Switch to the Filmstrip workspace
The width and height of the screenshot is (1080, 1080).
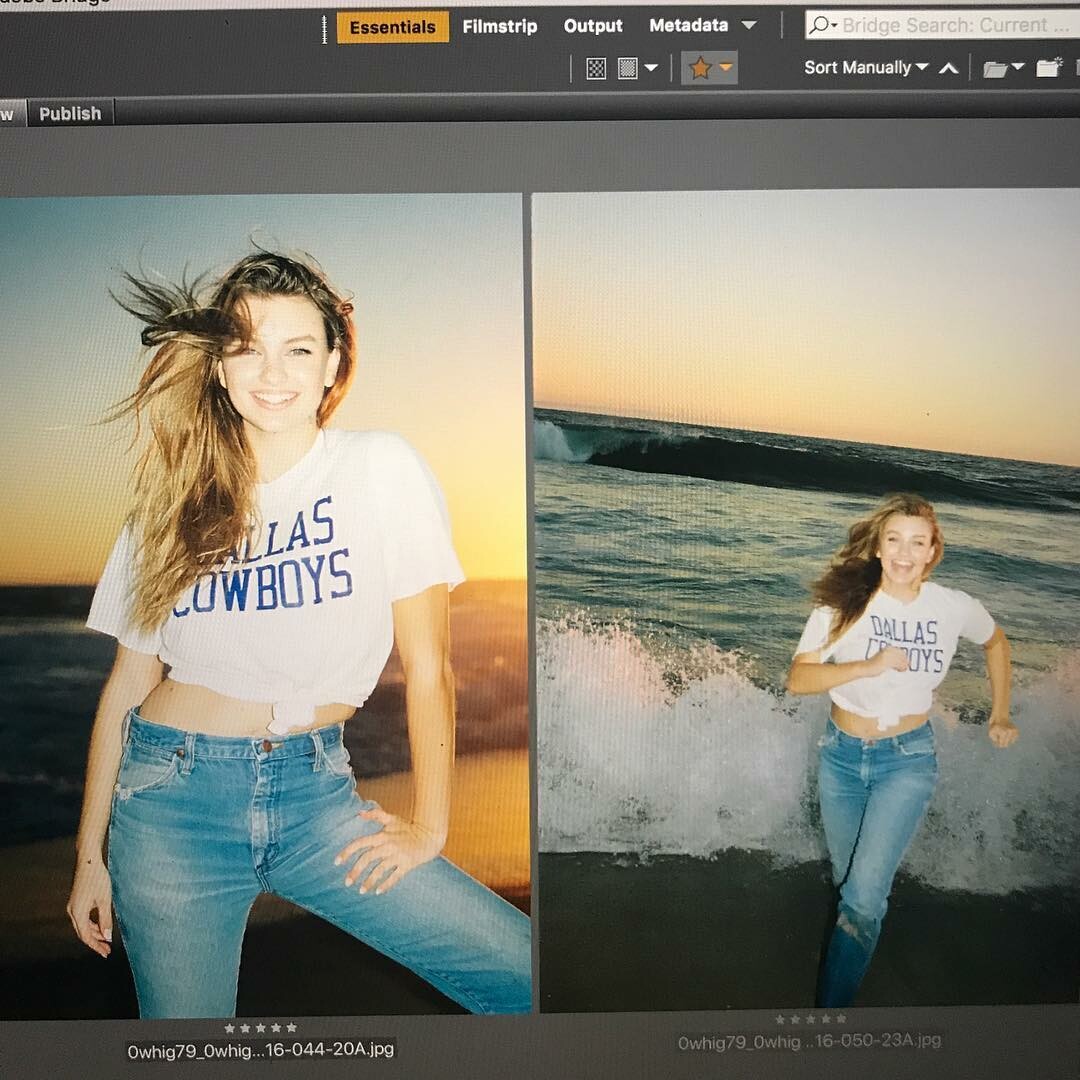[499, 26]
